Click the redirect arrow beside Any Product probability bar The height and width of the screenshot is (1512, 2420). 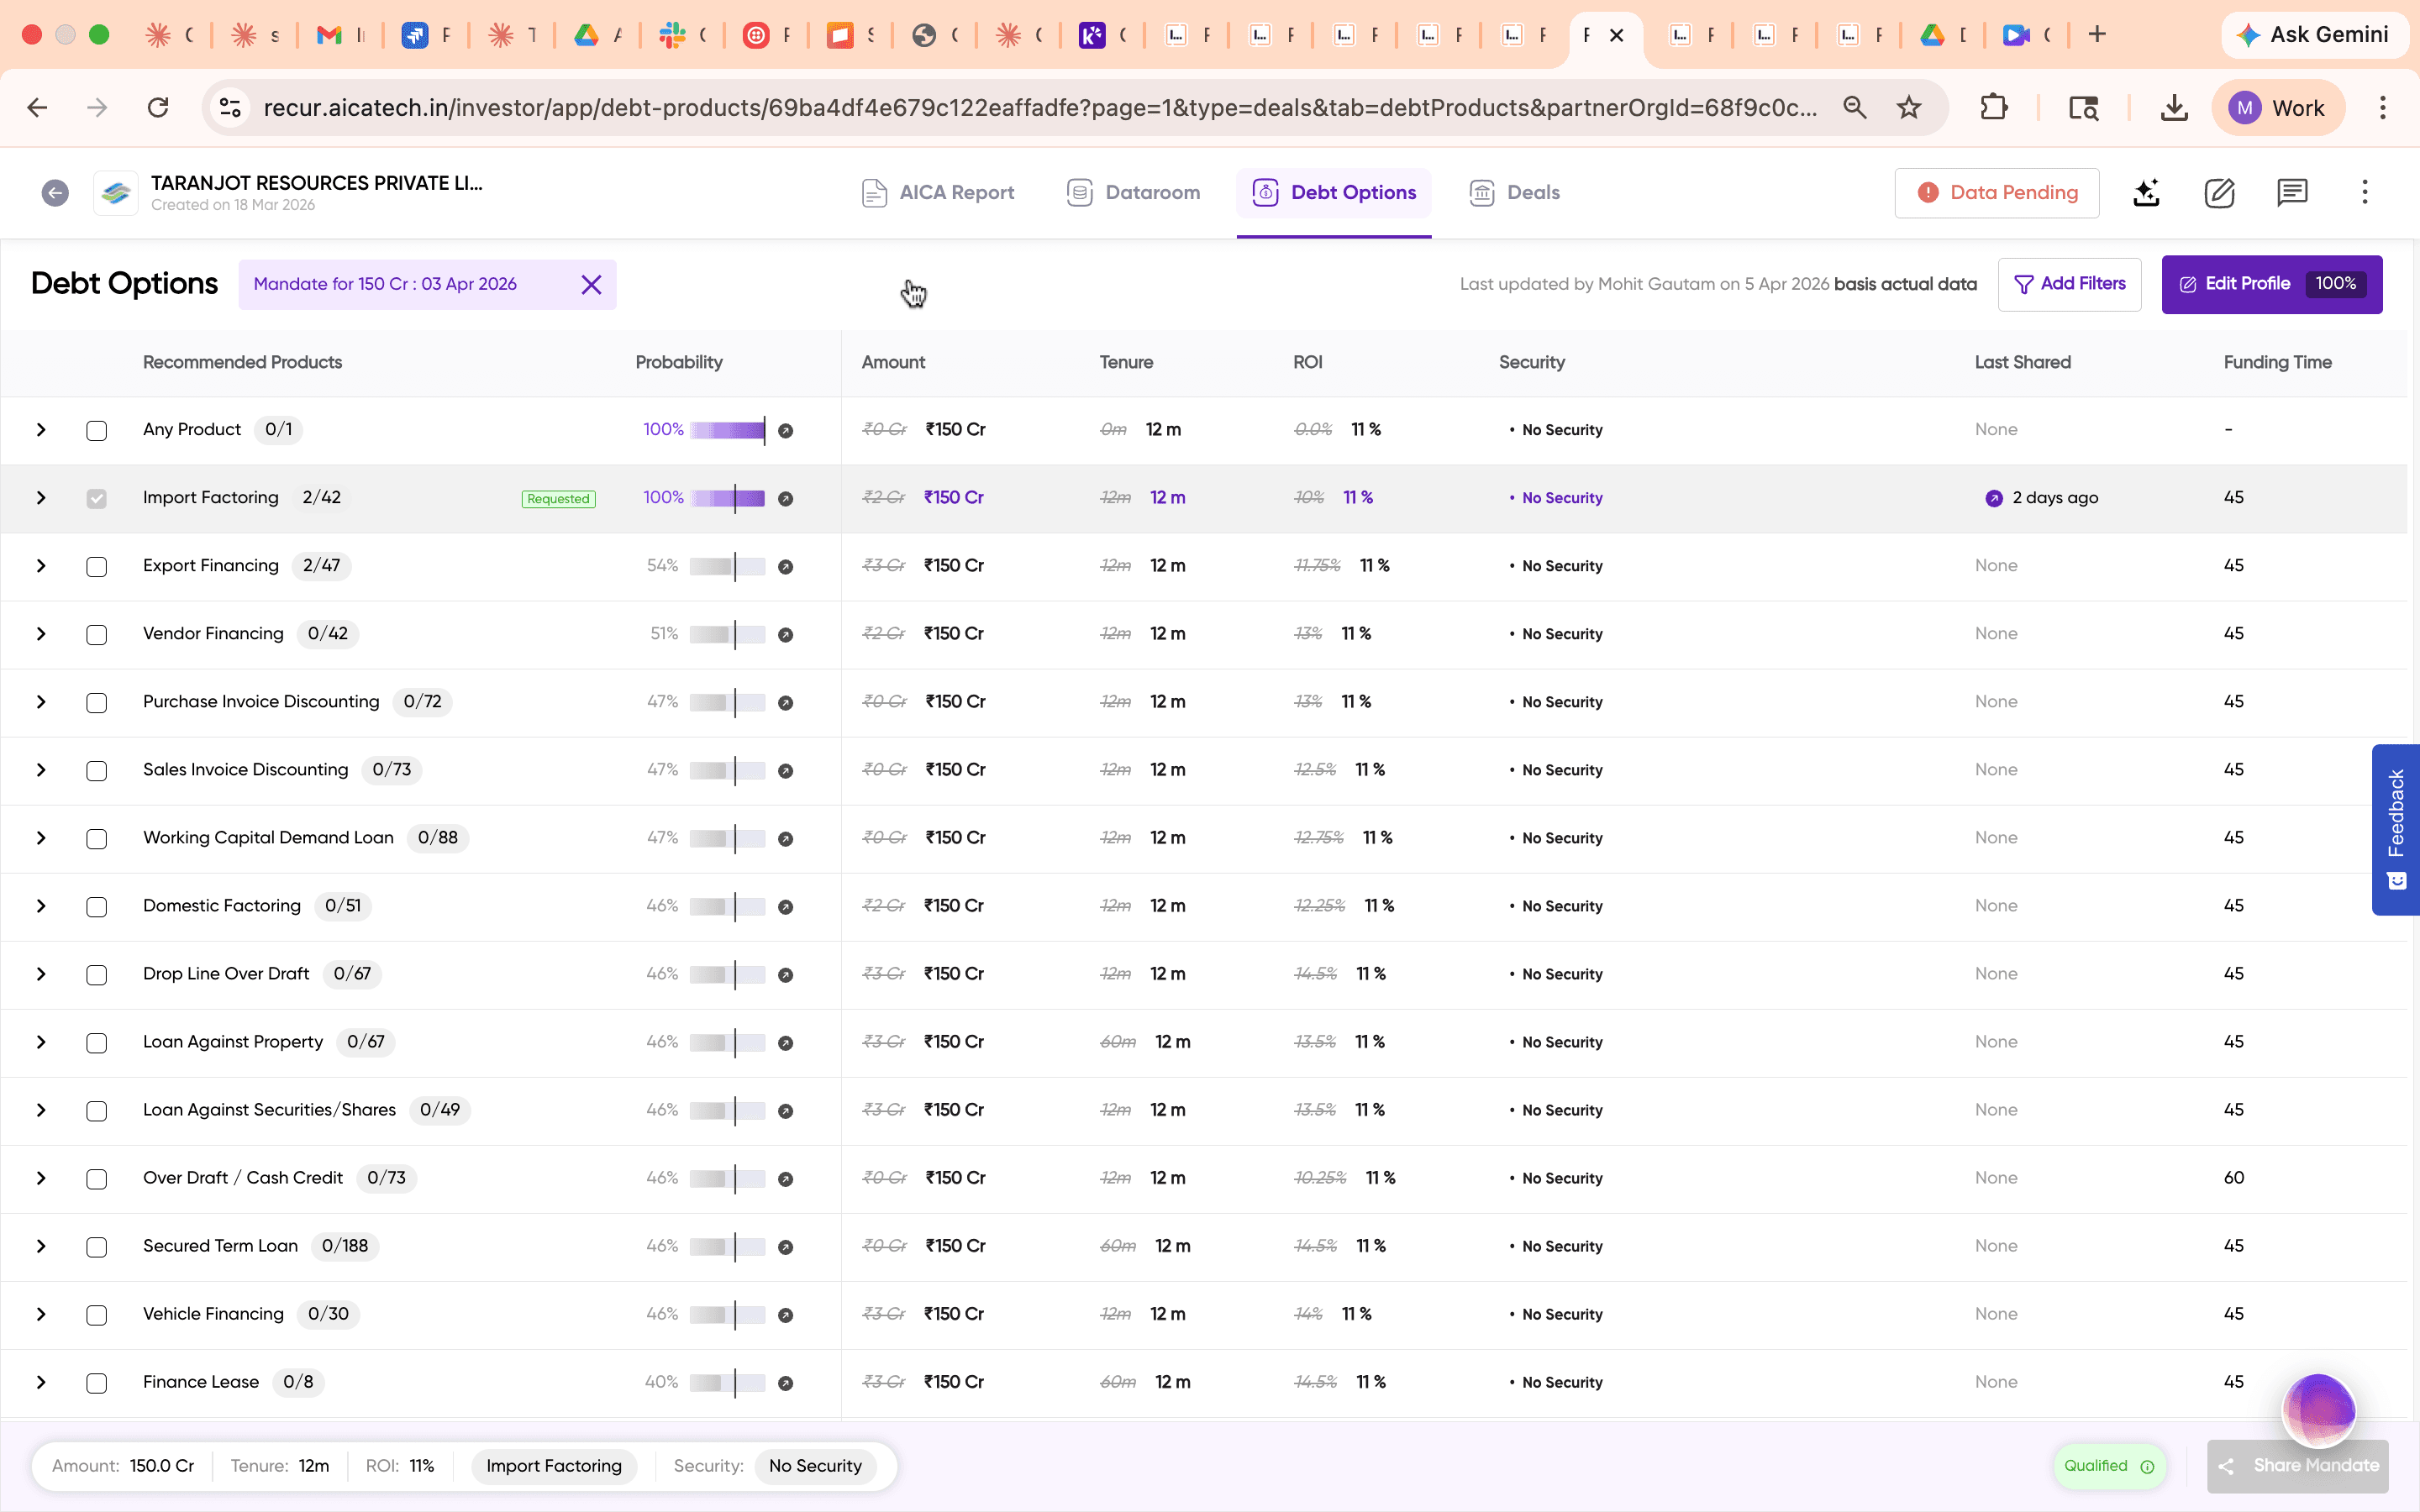pyautogui.click(x=786, y=430)
